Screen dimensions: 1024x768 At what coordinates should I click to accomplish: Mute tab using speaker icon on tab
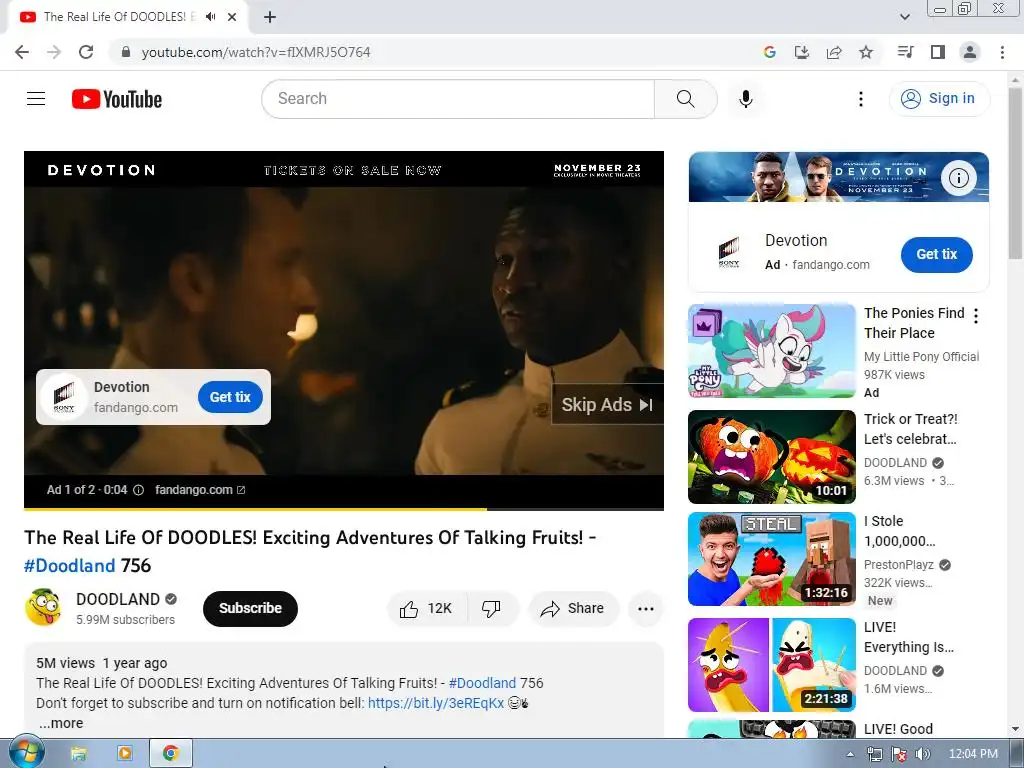click(210, 17)
